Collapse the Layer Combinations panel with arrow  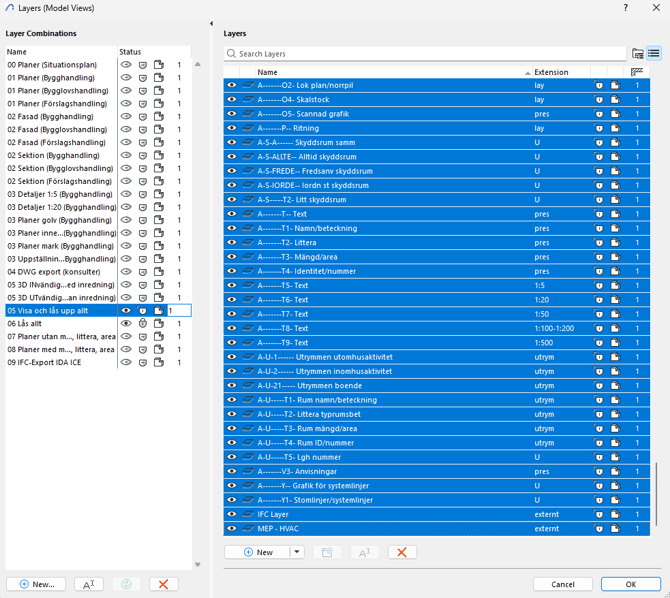click(211, 24)
